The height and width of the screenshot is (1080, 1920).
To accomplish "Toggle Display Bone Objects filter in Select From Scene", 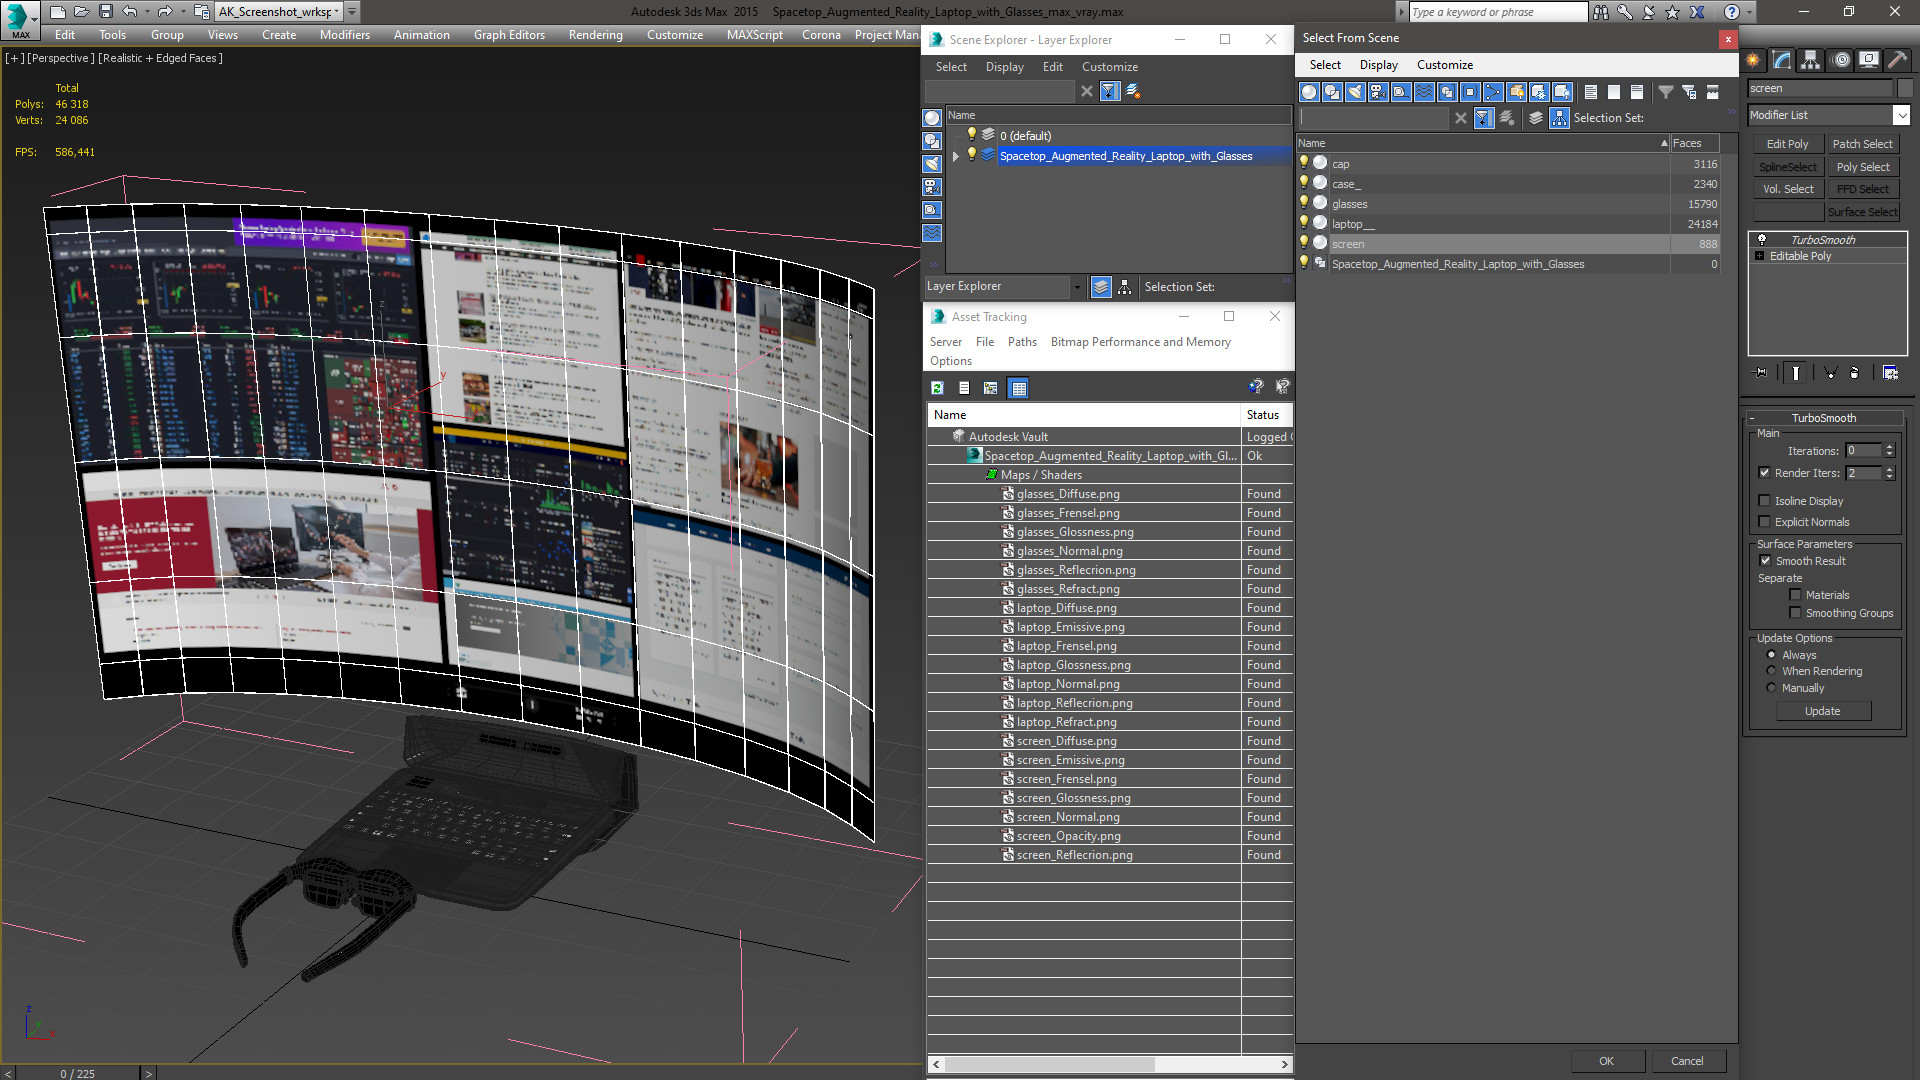I will click(1493, 92).
